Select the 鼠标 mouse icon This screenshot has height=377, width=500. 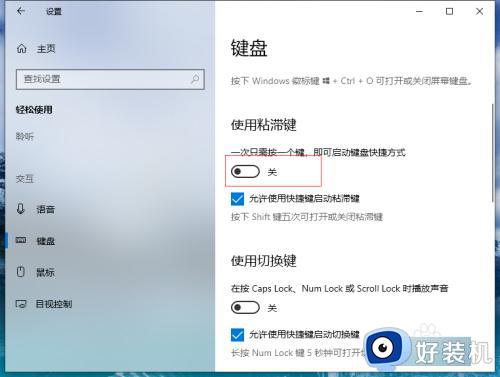pos(21,272)
